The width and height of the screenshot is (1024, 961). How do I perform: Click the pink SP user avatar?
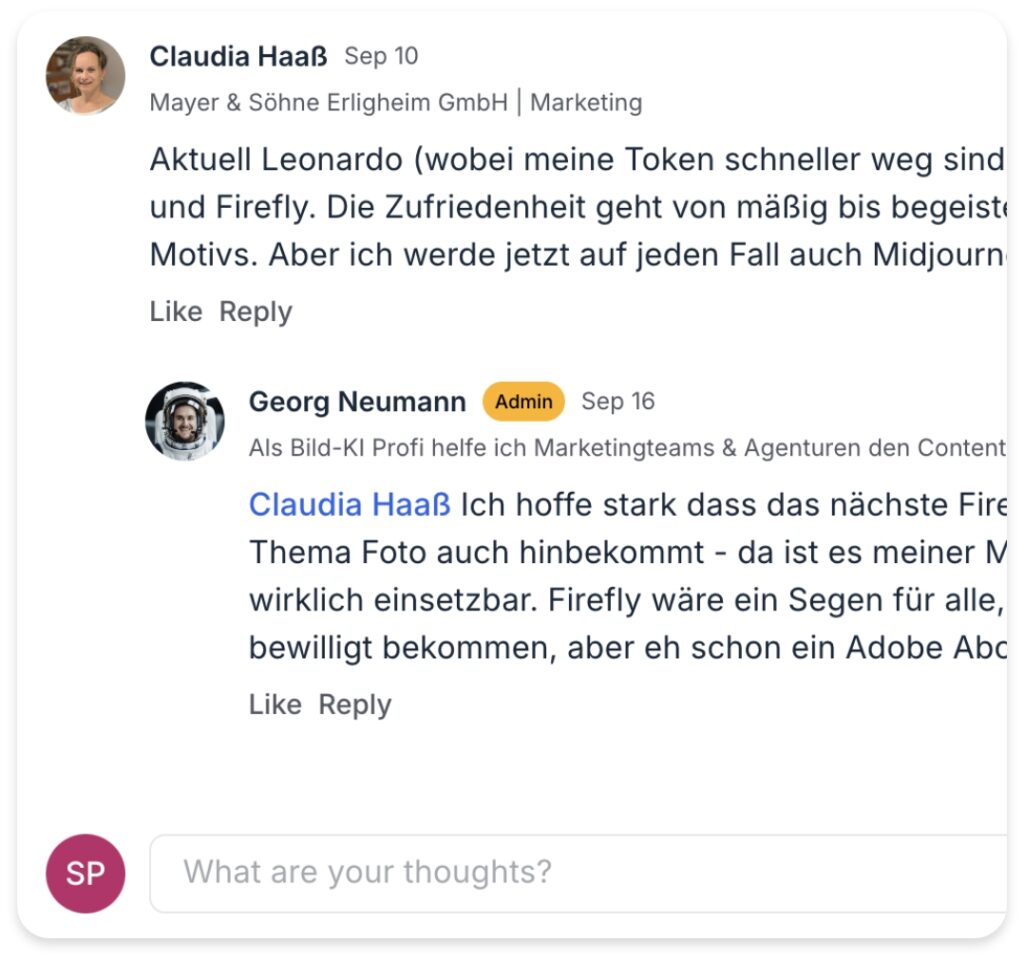click(86, 874)
